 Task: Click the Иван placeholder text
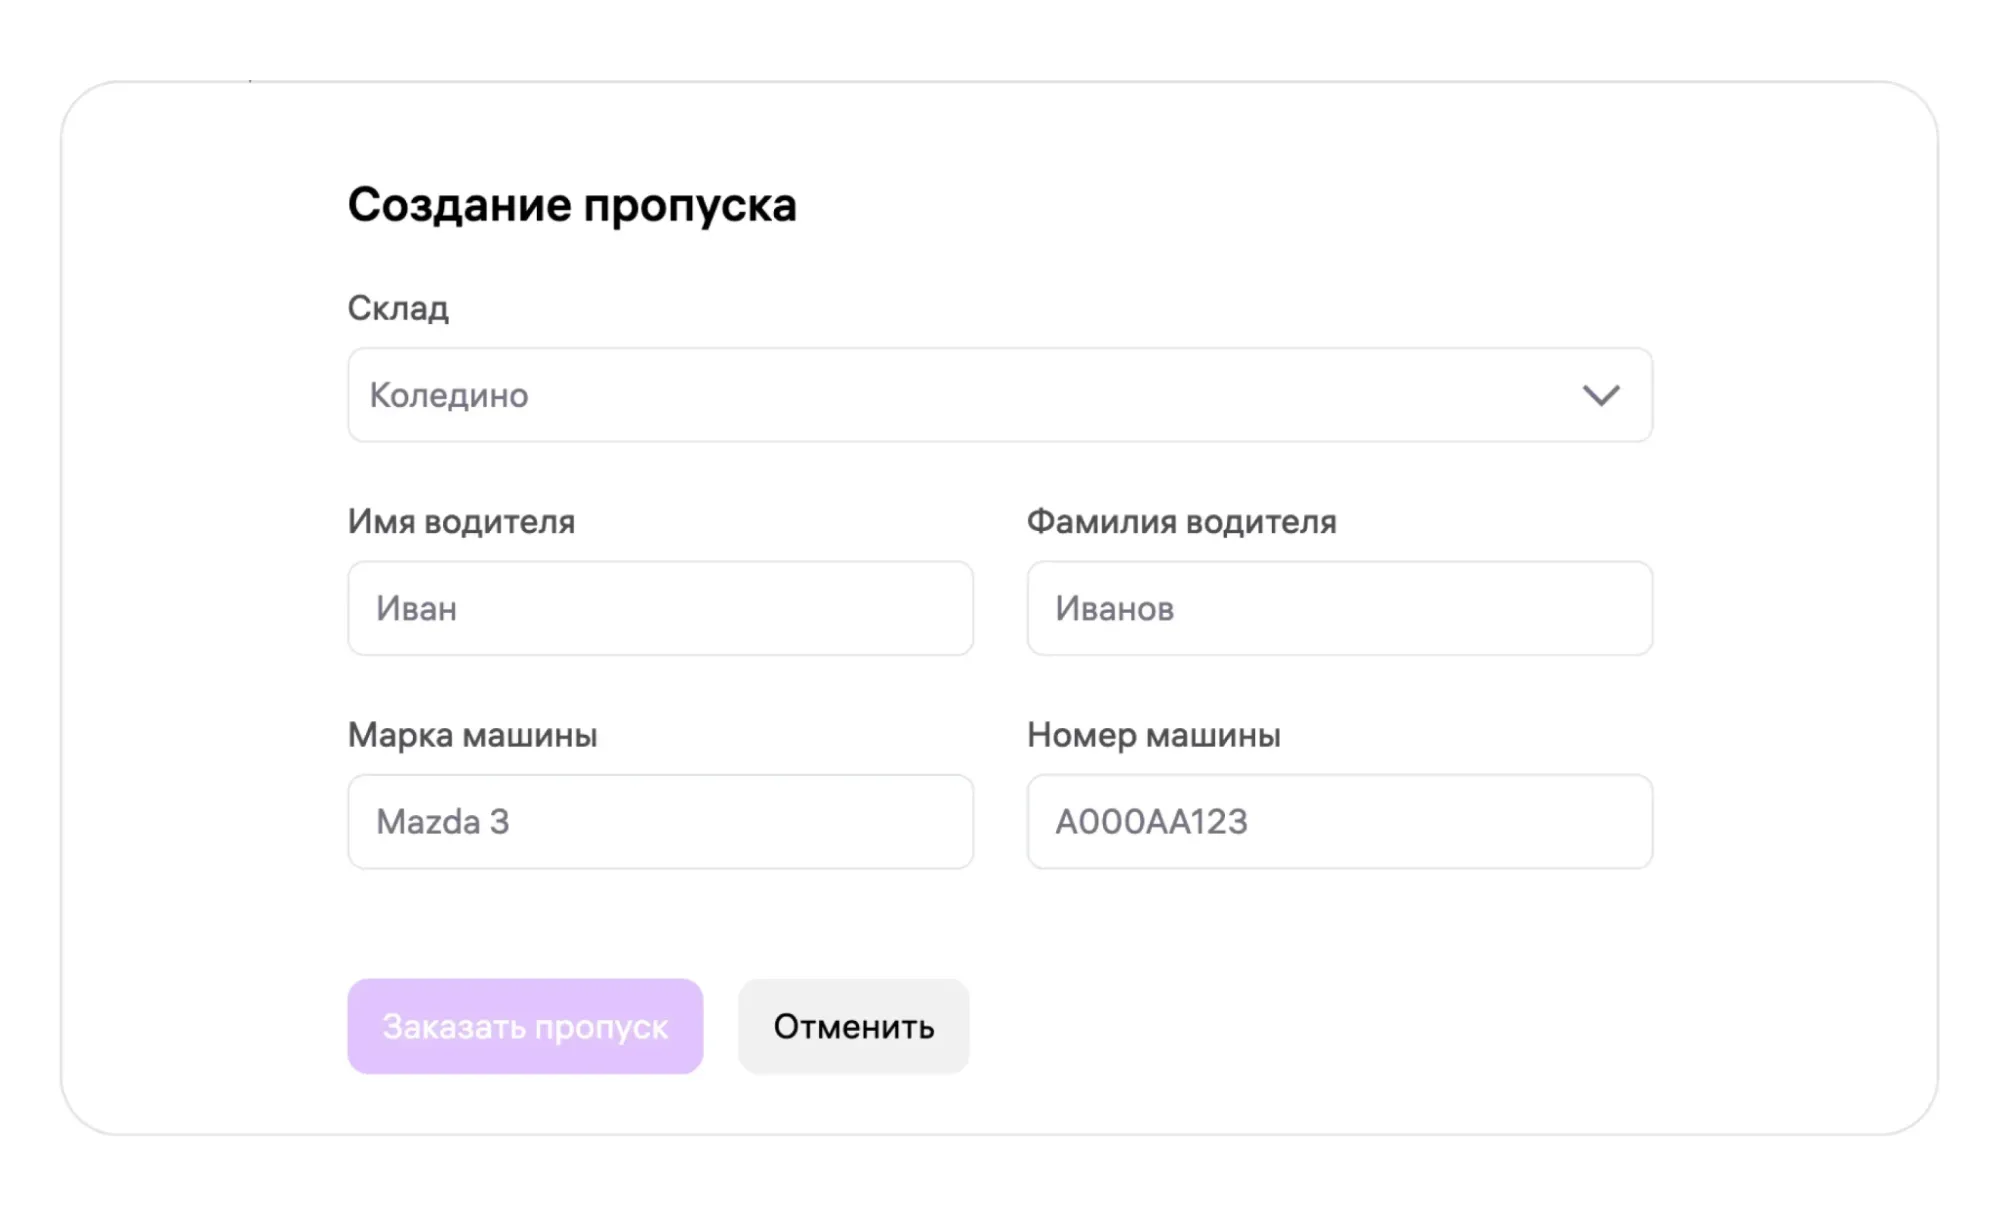point(416,609)
